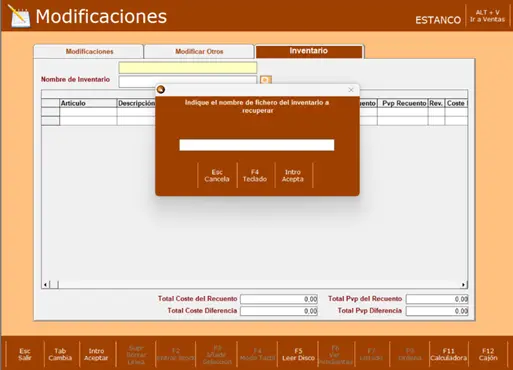Click right arrow of horizontal scrollbar
Screen dimensions: 513x370
[x=463, y=285]
